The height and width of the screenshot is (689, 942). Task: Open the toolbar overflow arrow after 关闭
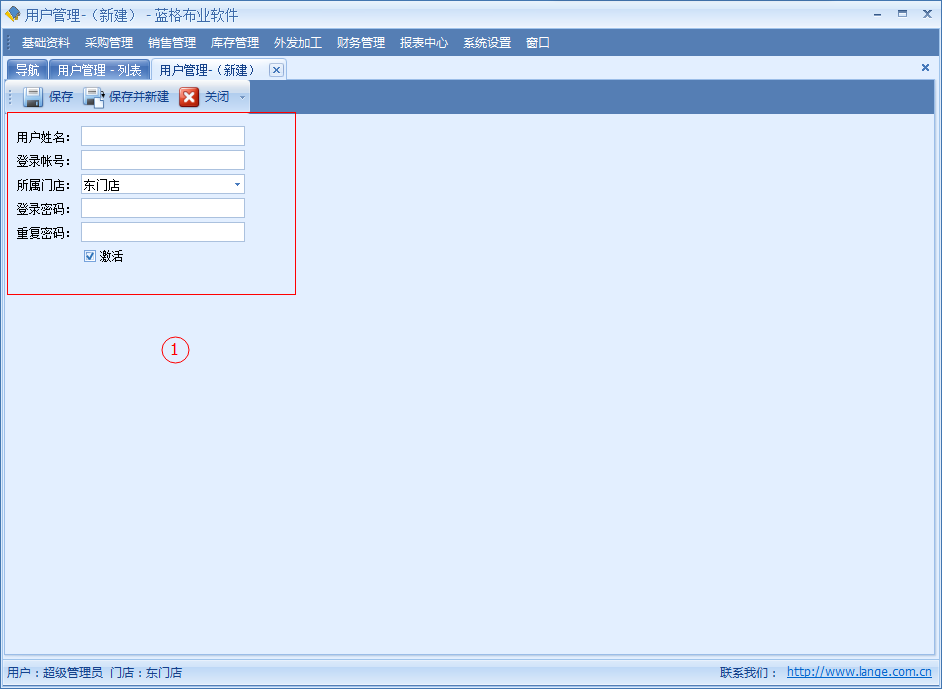[242, 98]
